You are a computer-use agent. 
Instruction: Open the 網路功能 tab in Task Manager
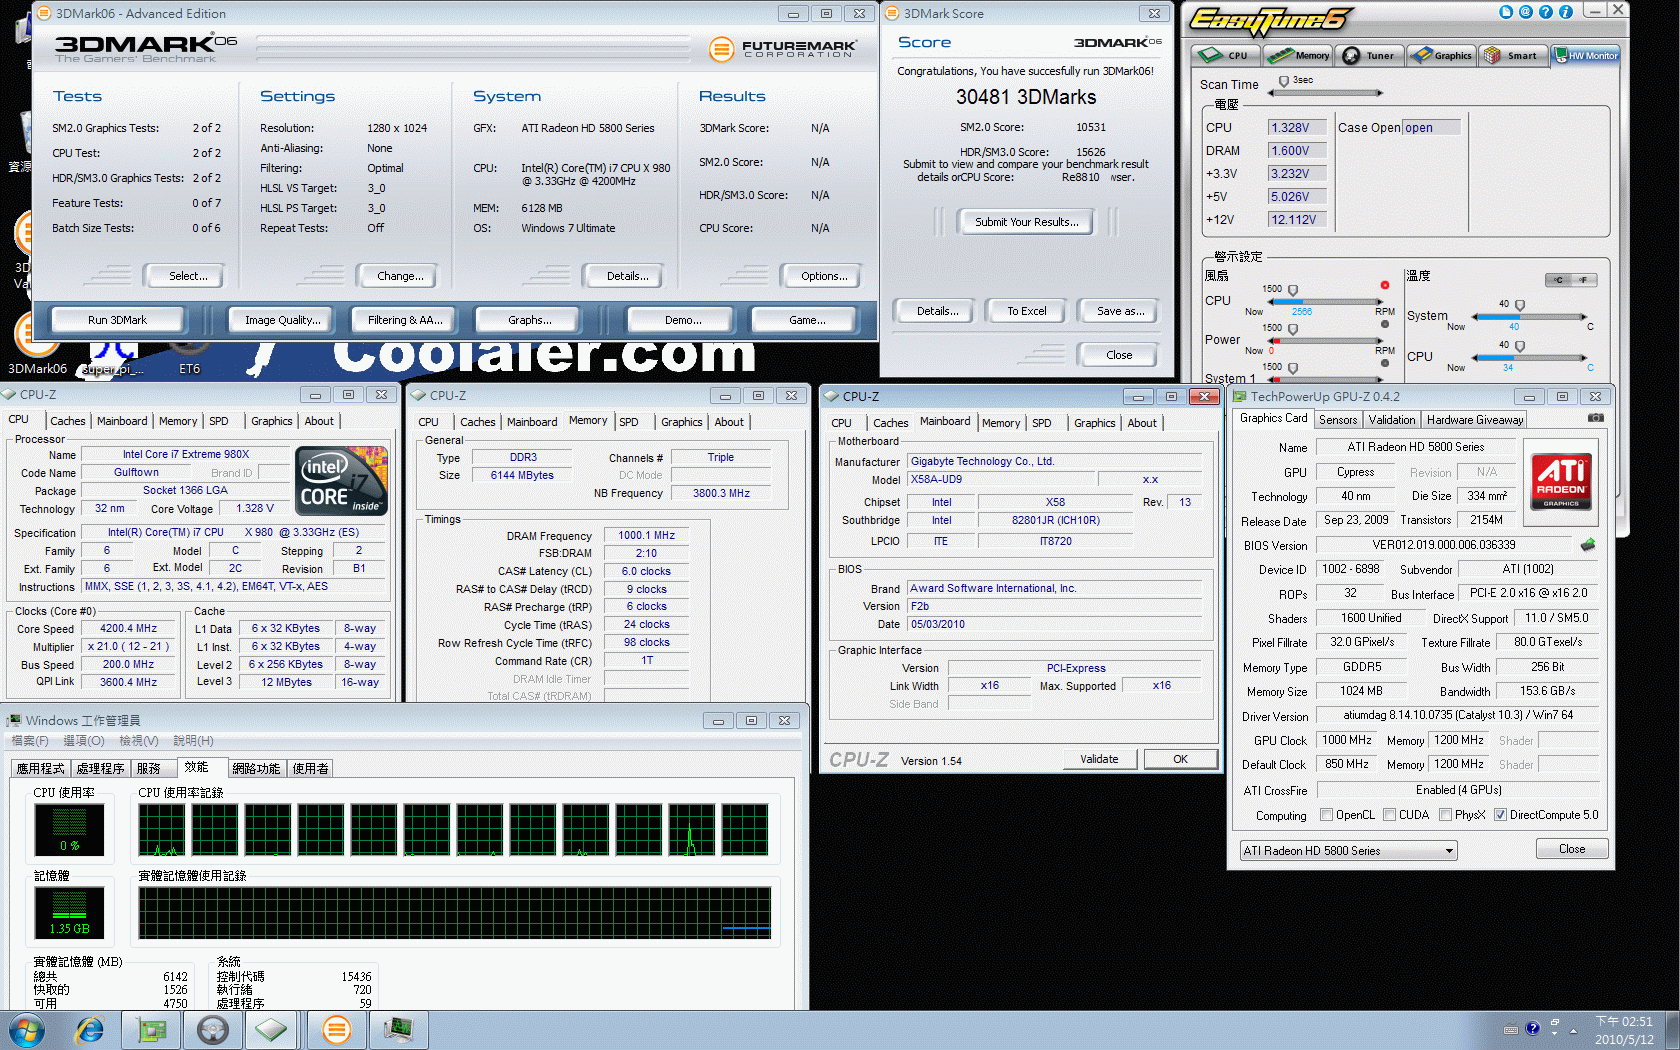pos(256,768)
